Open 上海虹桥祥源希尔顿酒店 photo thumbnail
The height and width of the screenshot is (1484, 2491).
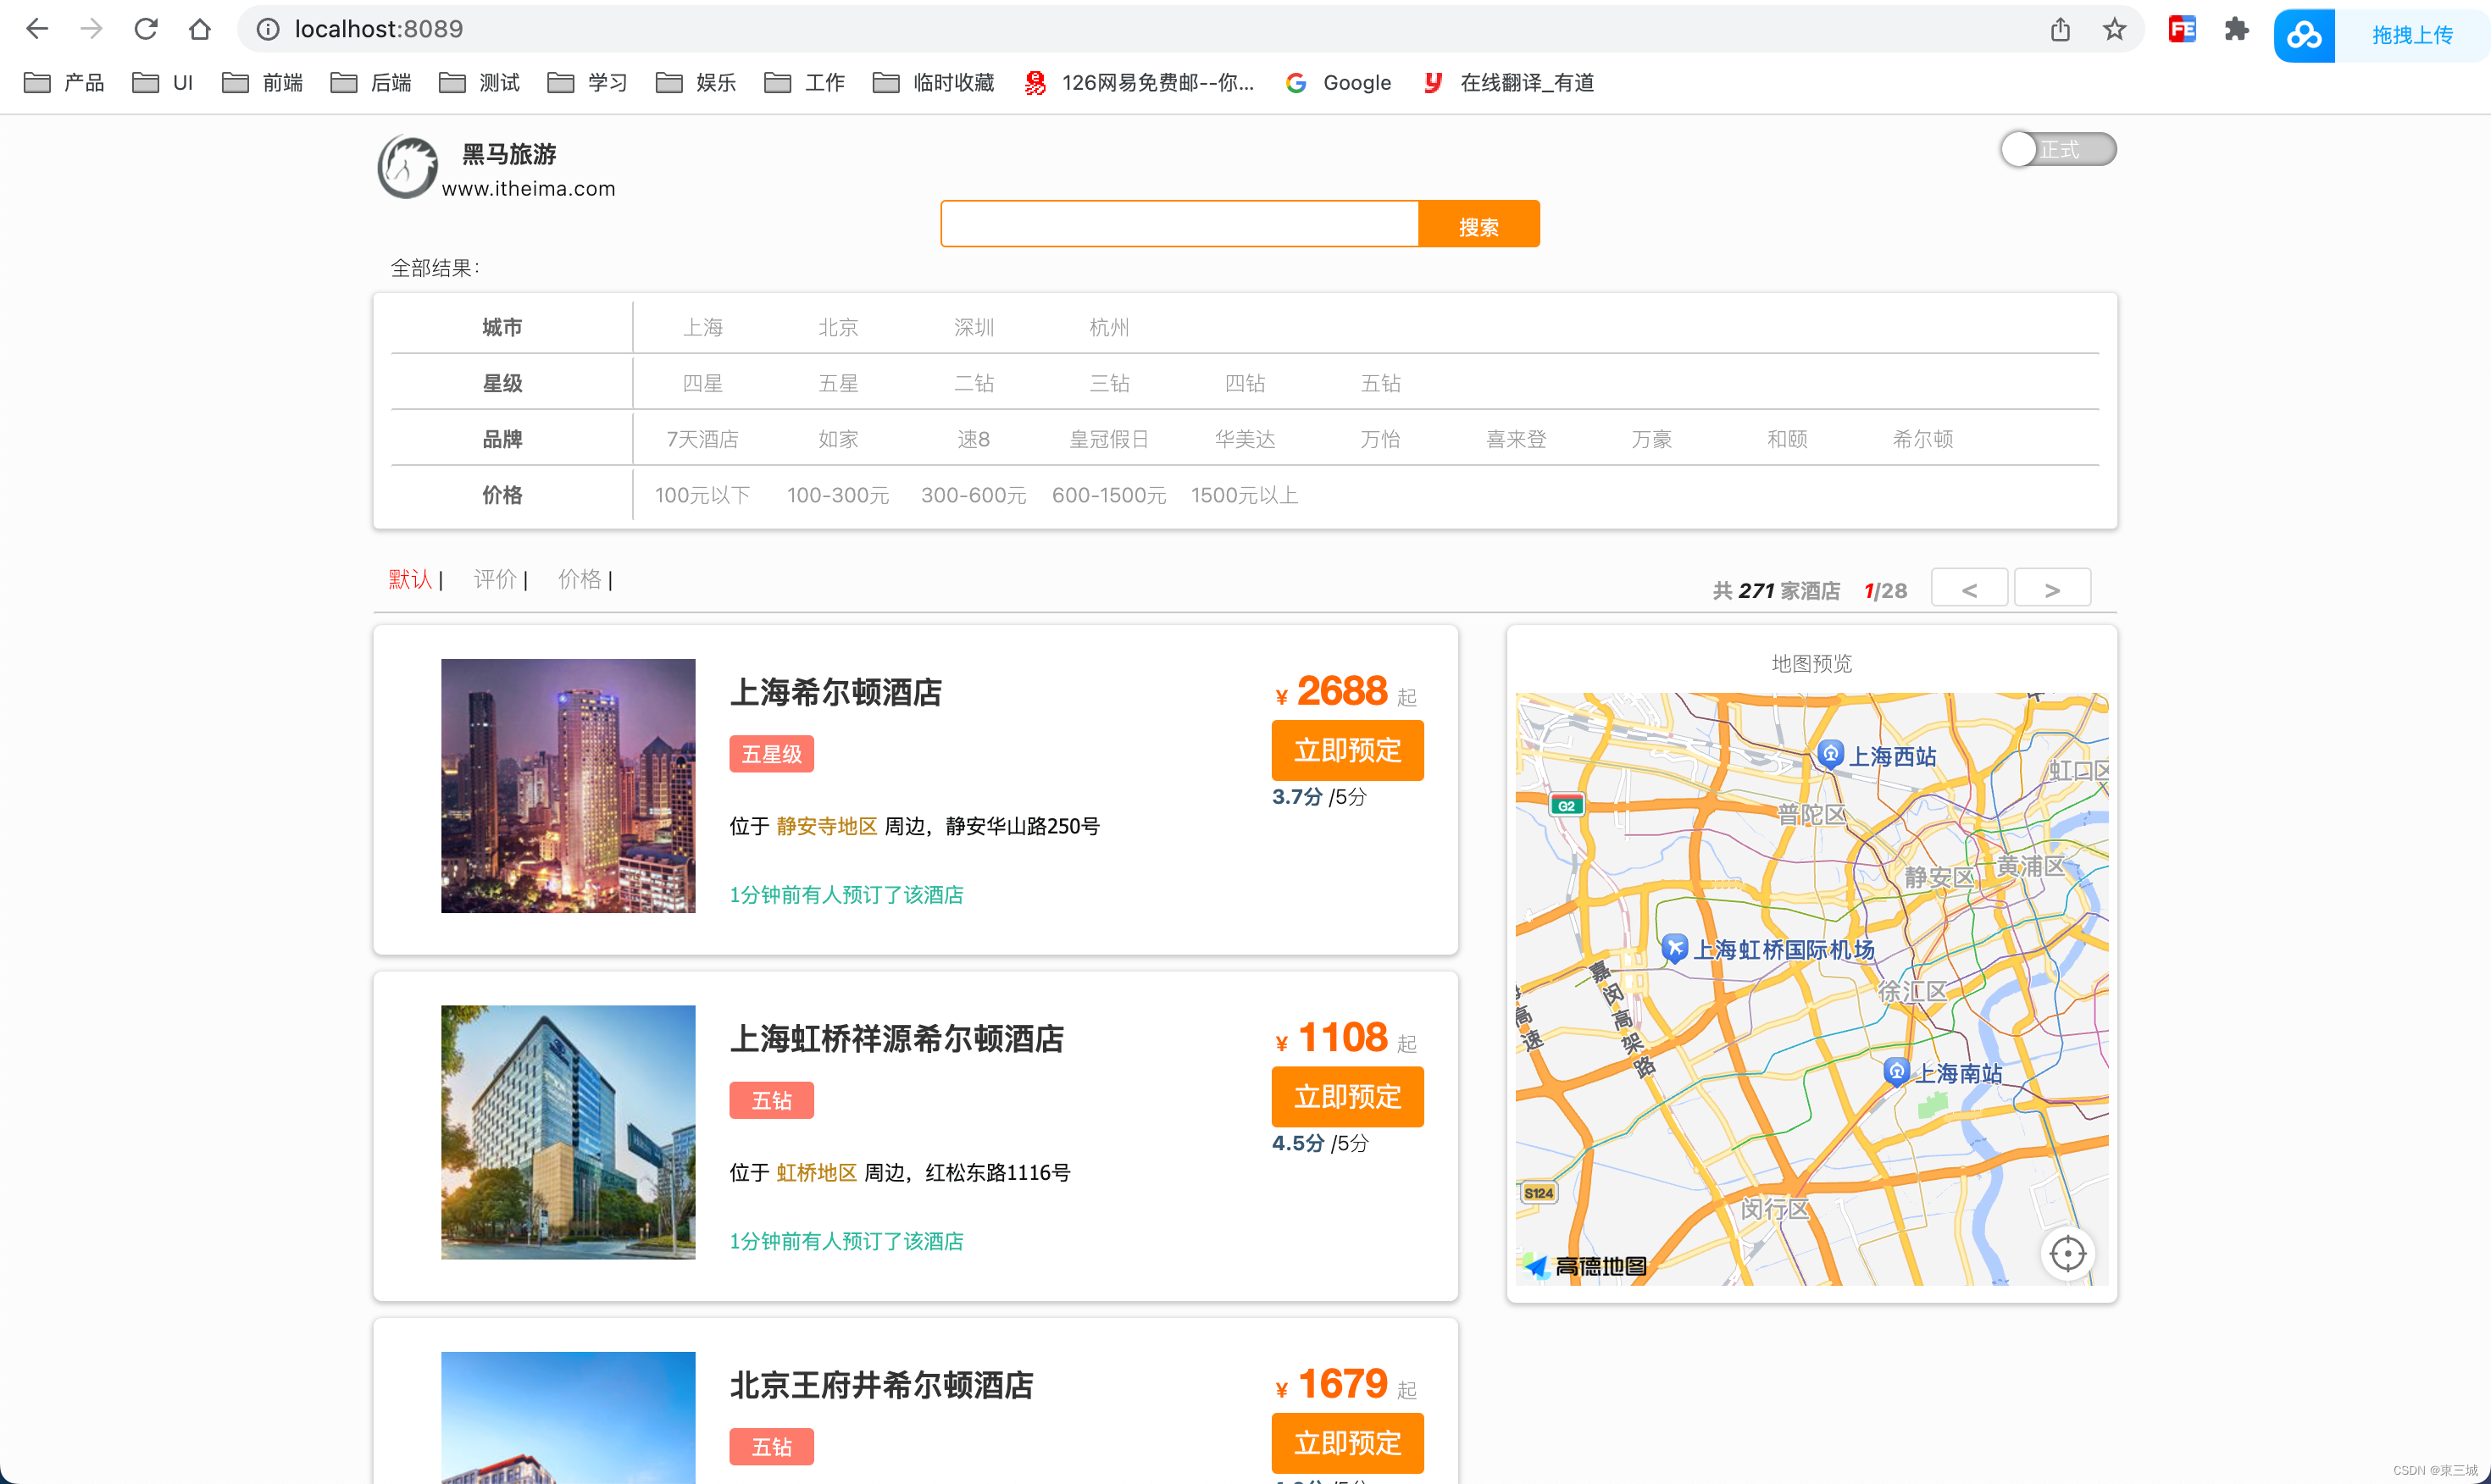tap(568, 1132)
